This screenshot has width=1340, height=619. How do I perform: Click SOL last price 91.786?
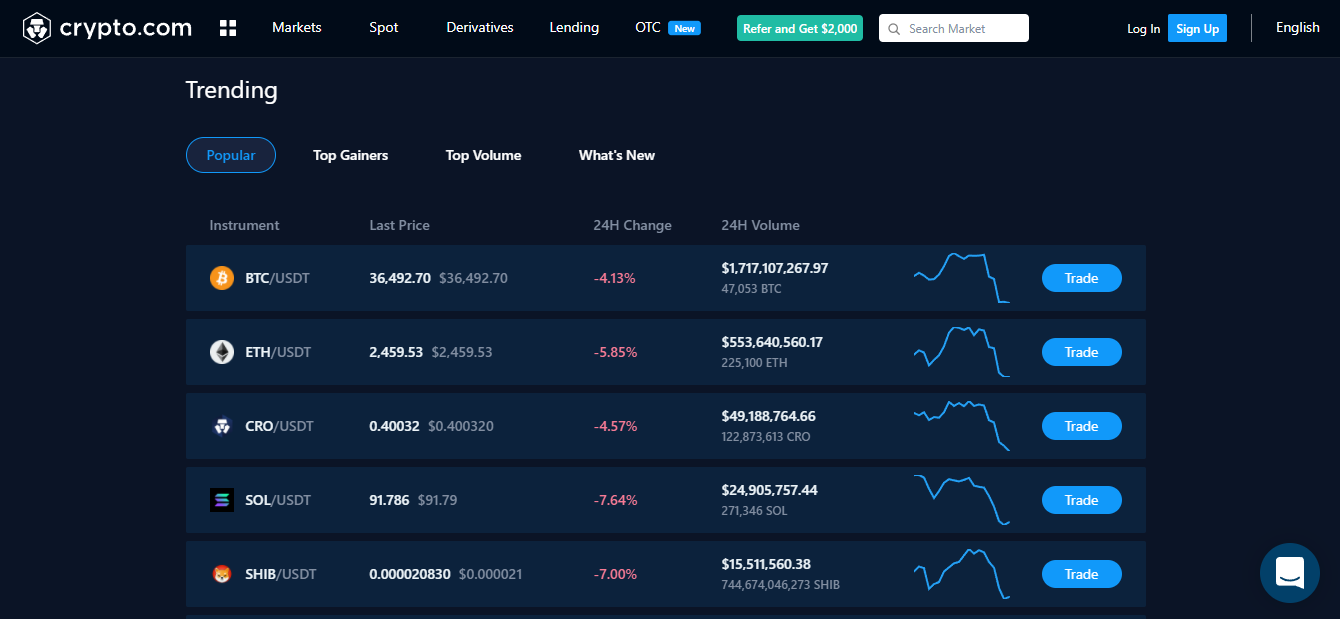[x=389, y=500]
